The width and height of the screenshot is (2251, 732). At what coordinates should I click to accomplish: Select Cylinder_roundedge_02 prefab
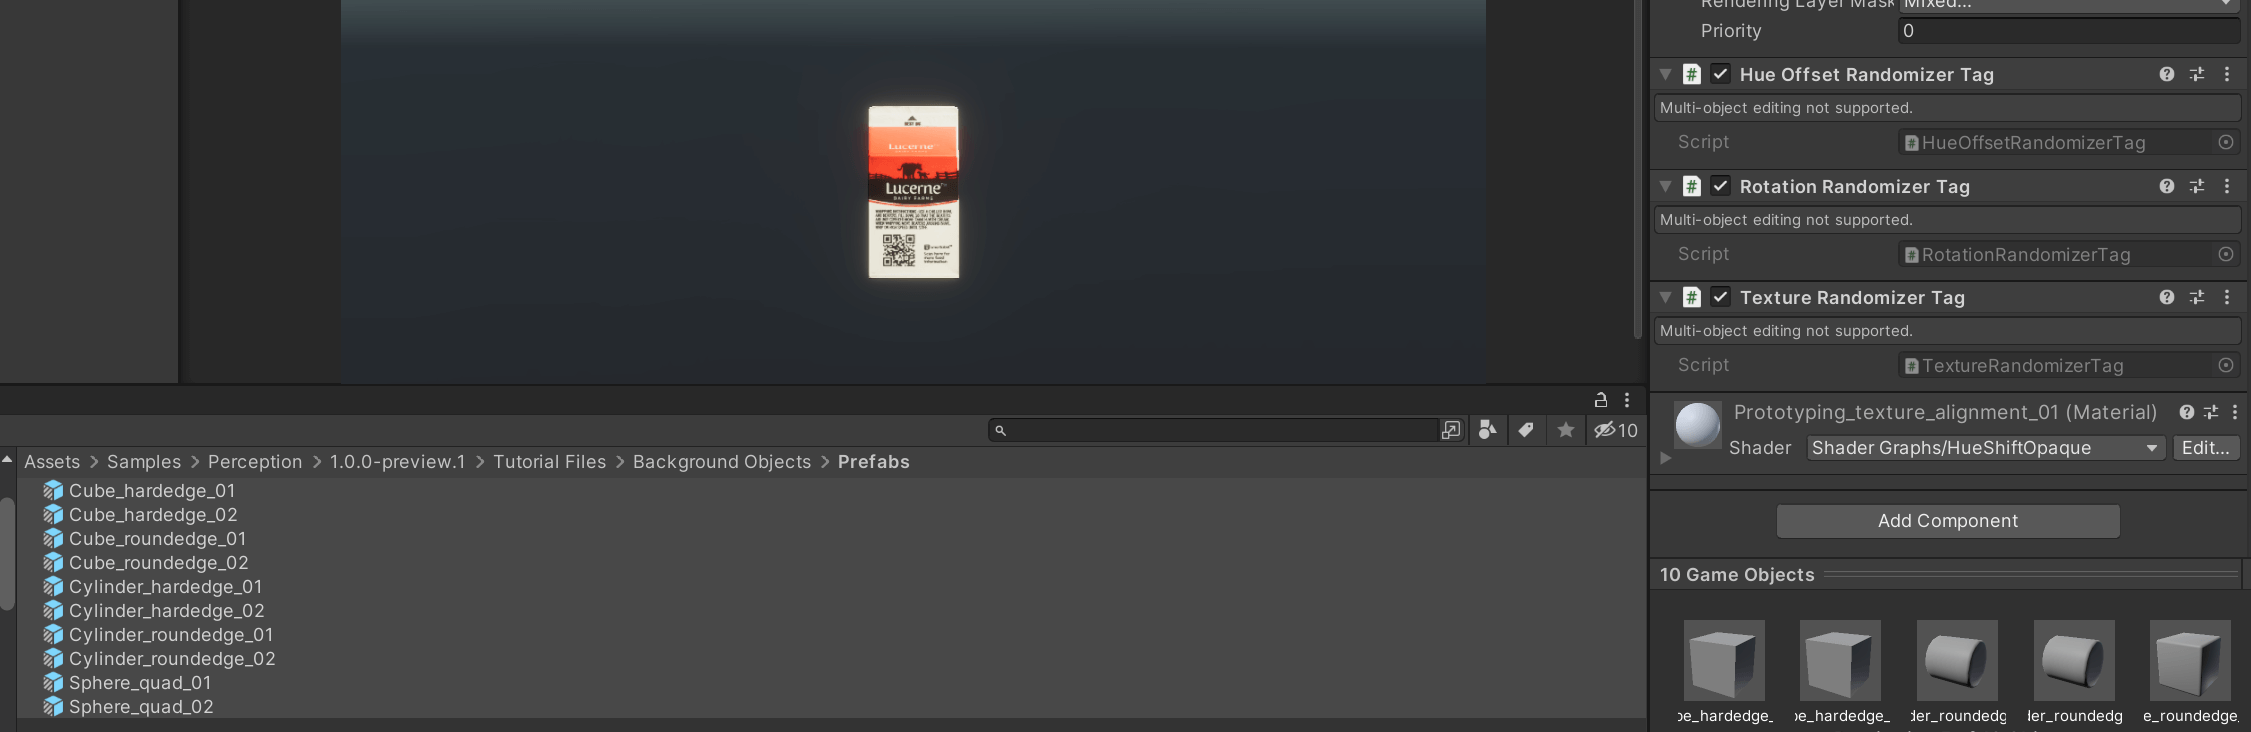(172, 659)
